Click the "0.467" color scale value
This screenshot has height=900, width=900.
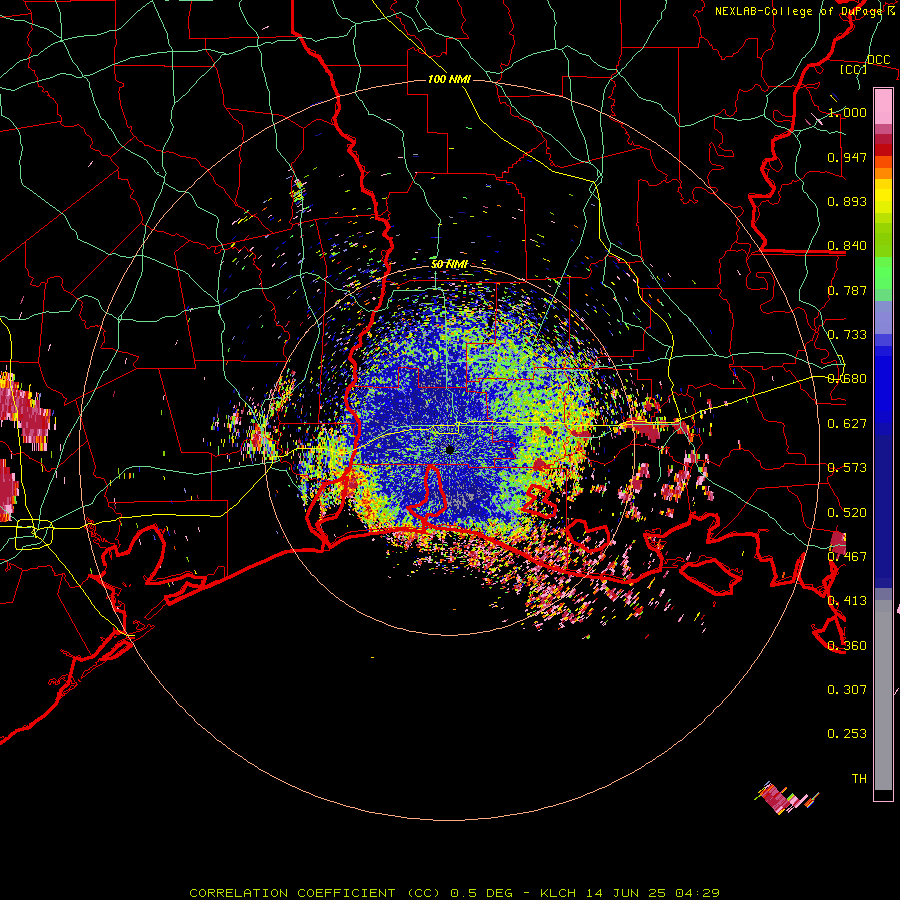point(847,557)
